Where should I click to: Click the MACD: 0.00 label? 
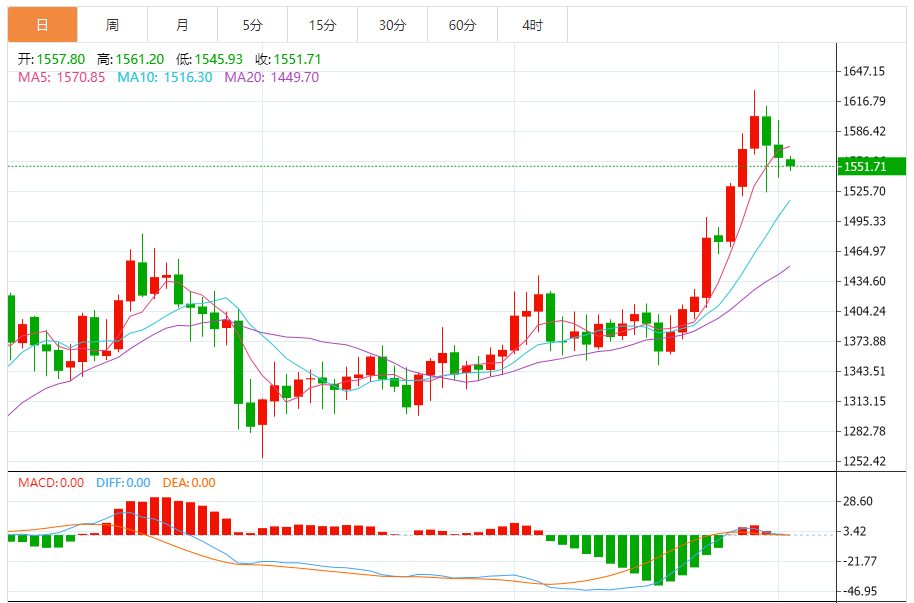pos(51,483)
